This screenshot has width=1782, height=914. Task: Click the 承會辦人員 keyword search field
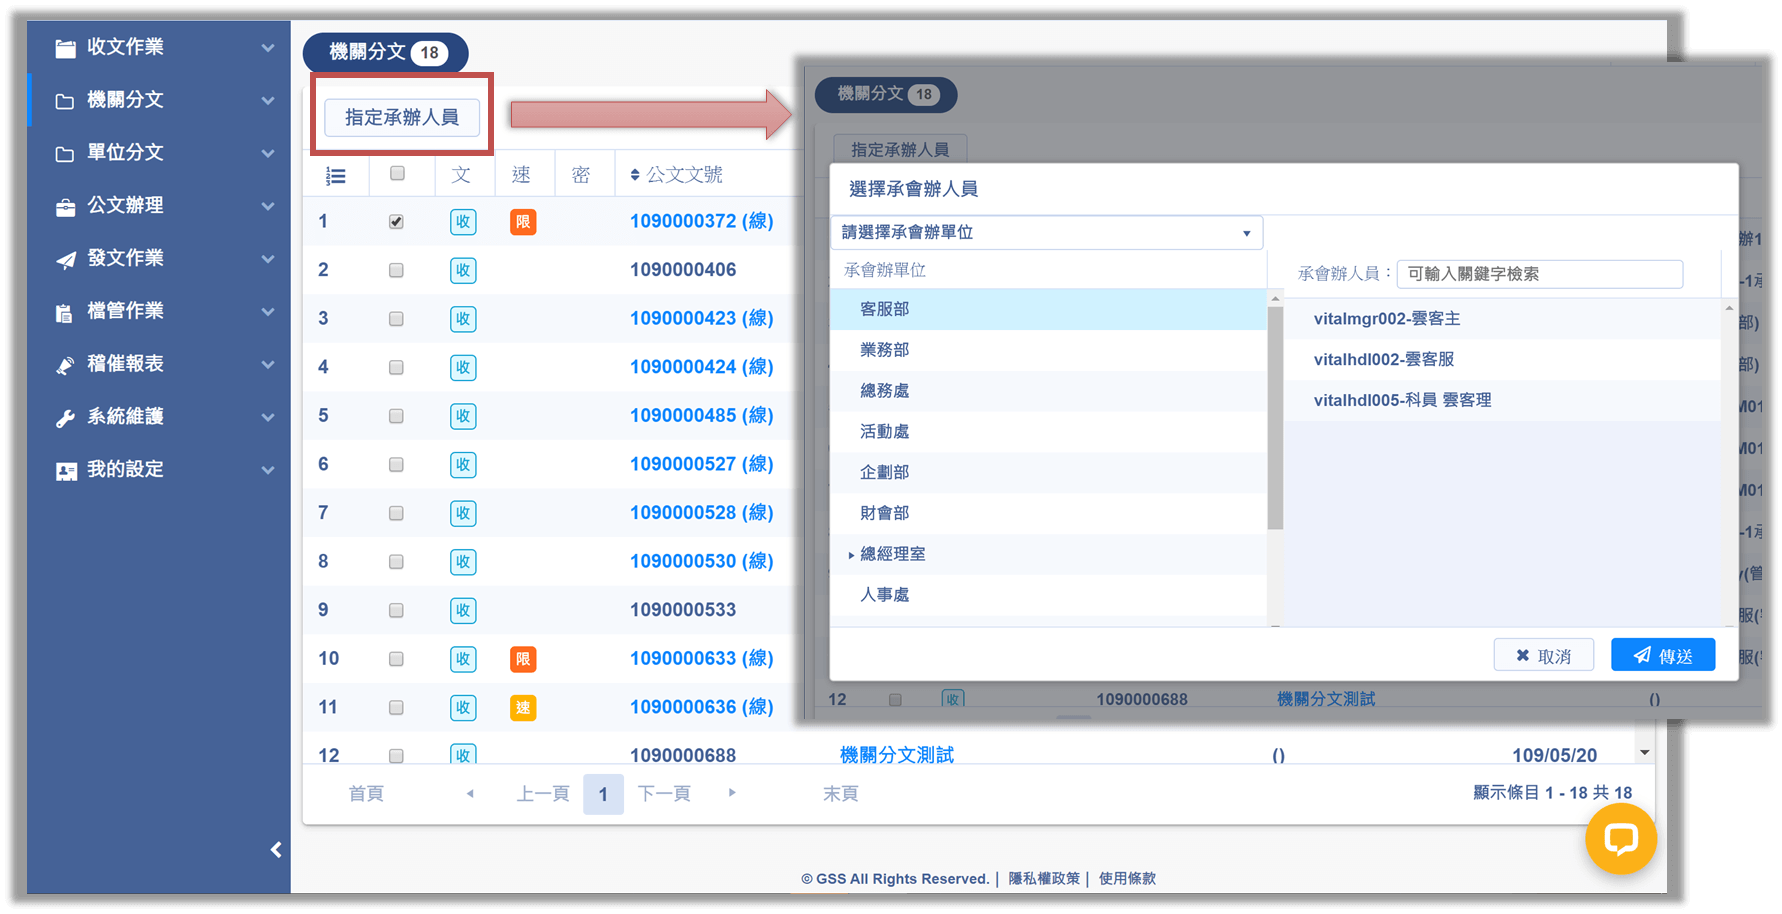coord(1539,274)
